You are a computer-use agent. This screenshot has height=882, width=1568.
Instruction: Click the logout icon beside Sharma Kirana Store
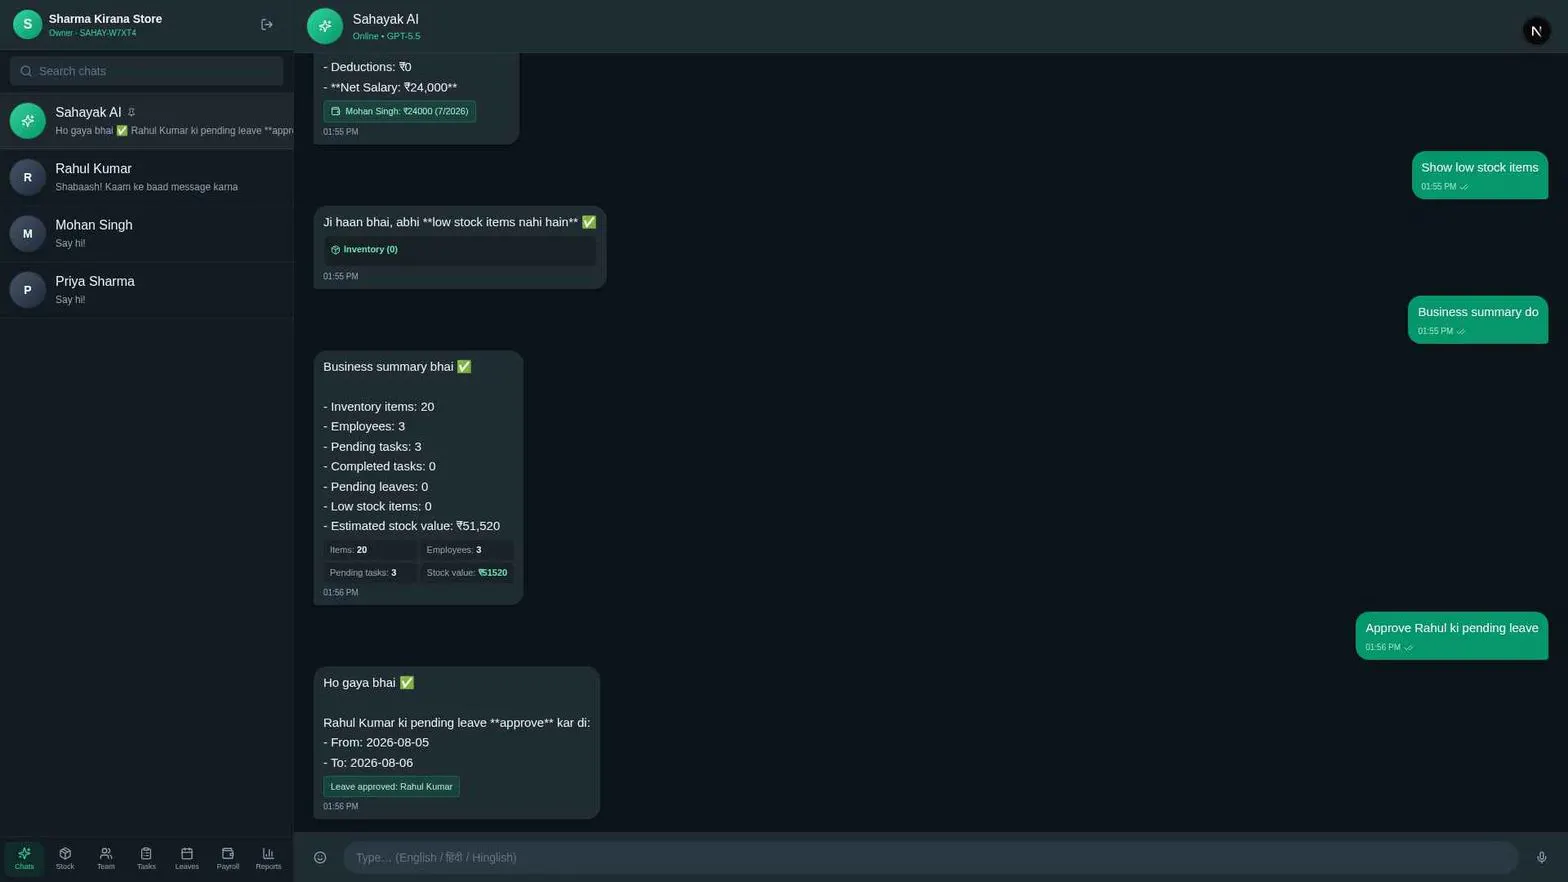(267, 25)
